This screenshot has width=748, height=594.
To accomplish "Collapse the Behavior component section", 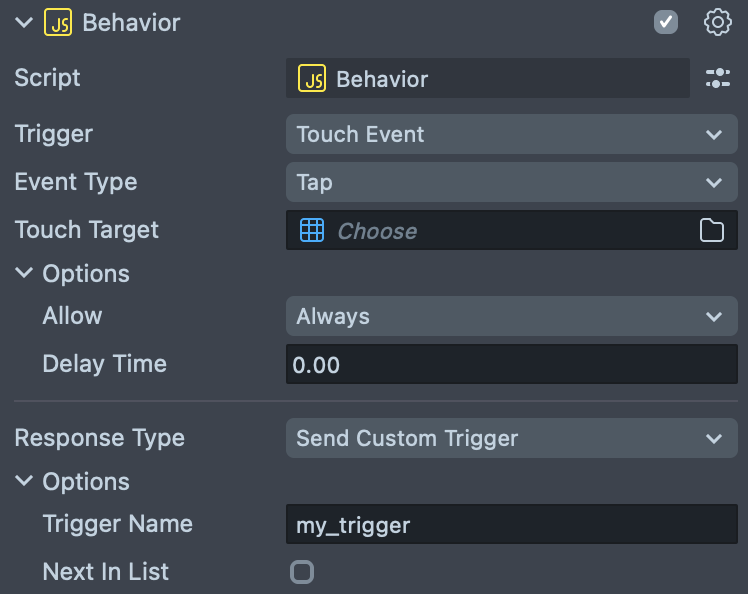I will pos(24,23).
